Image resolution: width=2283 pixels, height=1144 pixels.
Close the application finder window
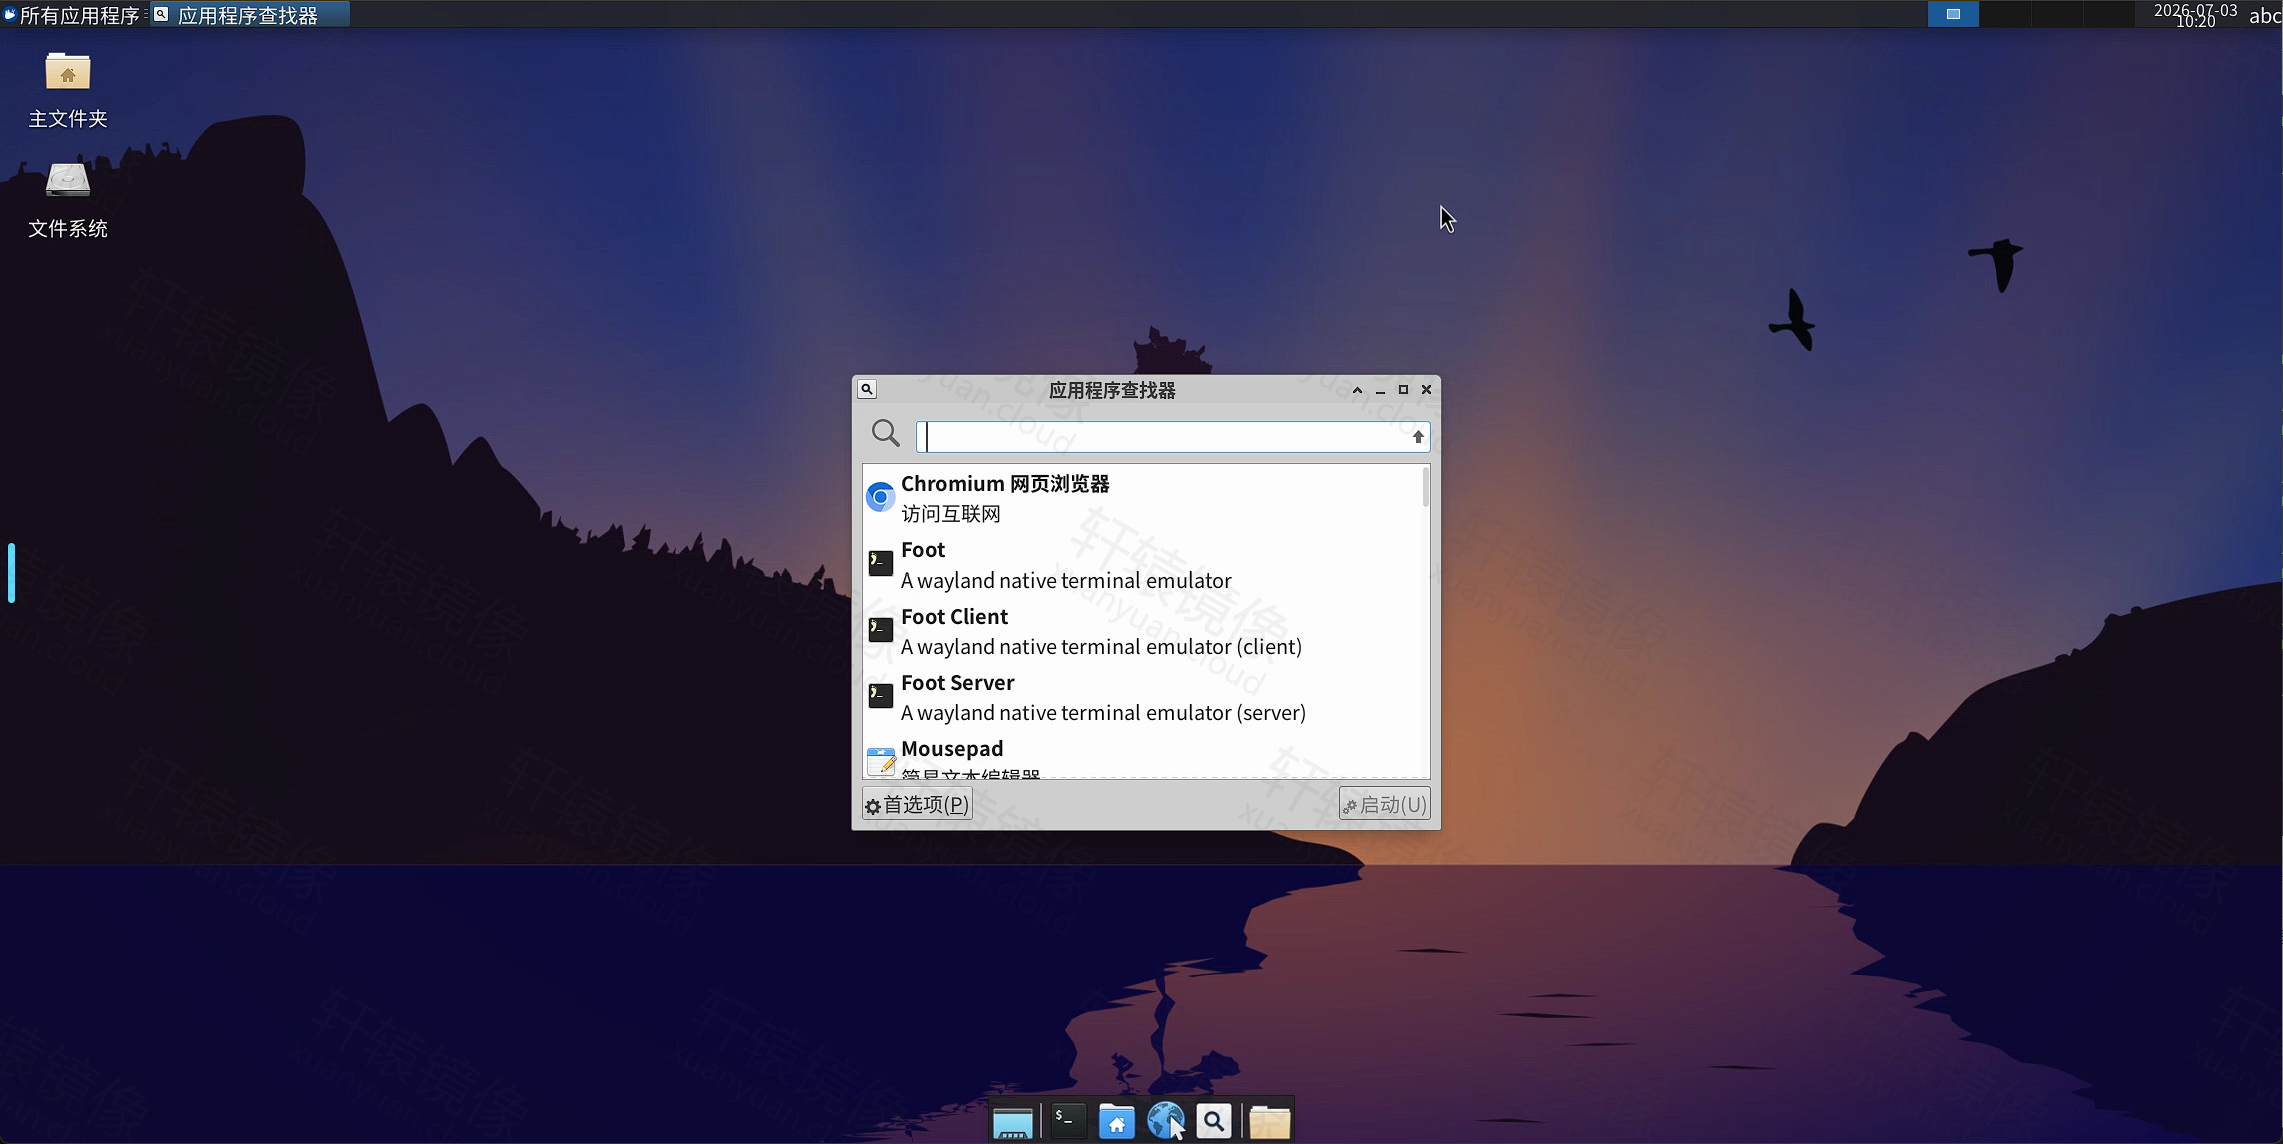[1427, 390]
